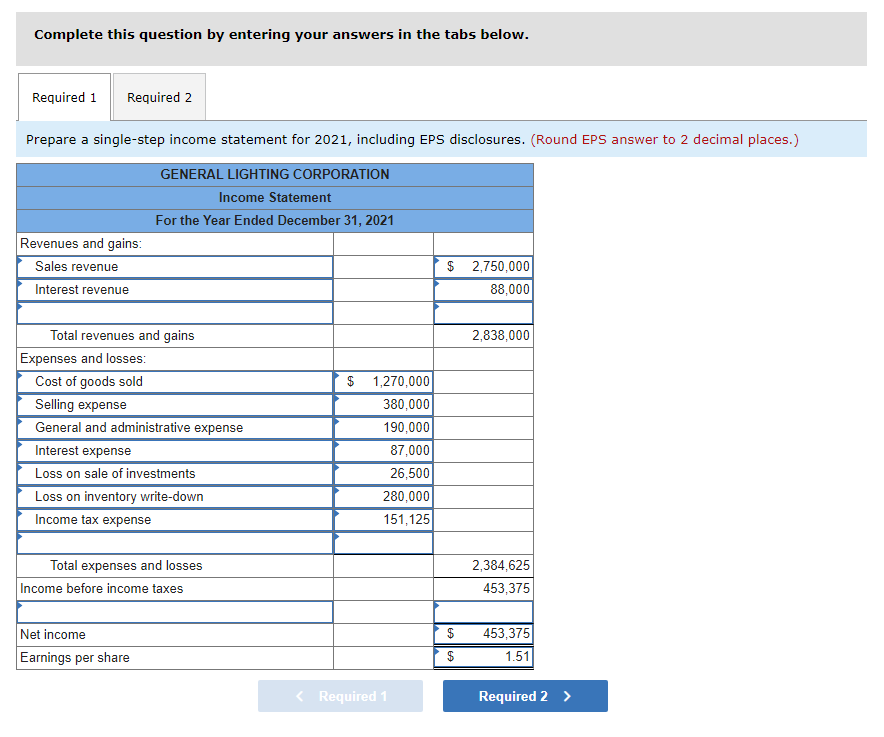Switch to the Required 2 tab
Screen dimensions: 884x737
pyautogui.click(x=159, y=97)
